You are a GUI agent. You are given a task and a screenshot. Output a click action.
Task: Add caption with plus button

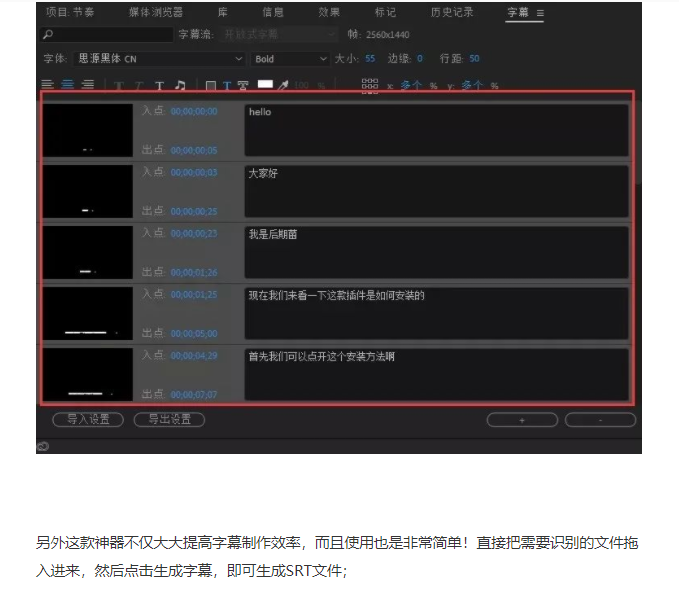(x=522, y=420)
